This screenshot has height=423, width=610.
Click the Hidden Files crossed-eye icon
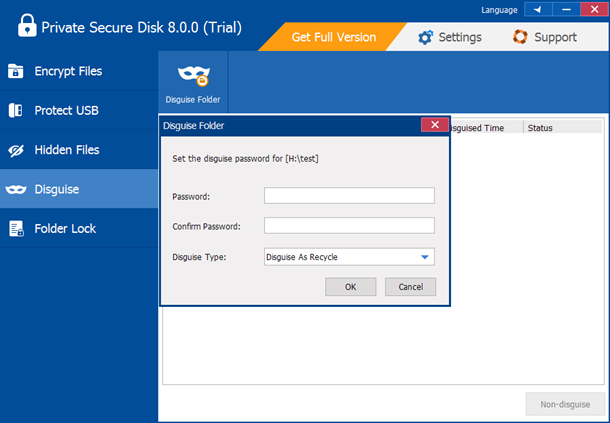(16, 150)
